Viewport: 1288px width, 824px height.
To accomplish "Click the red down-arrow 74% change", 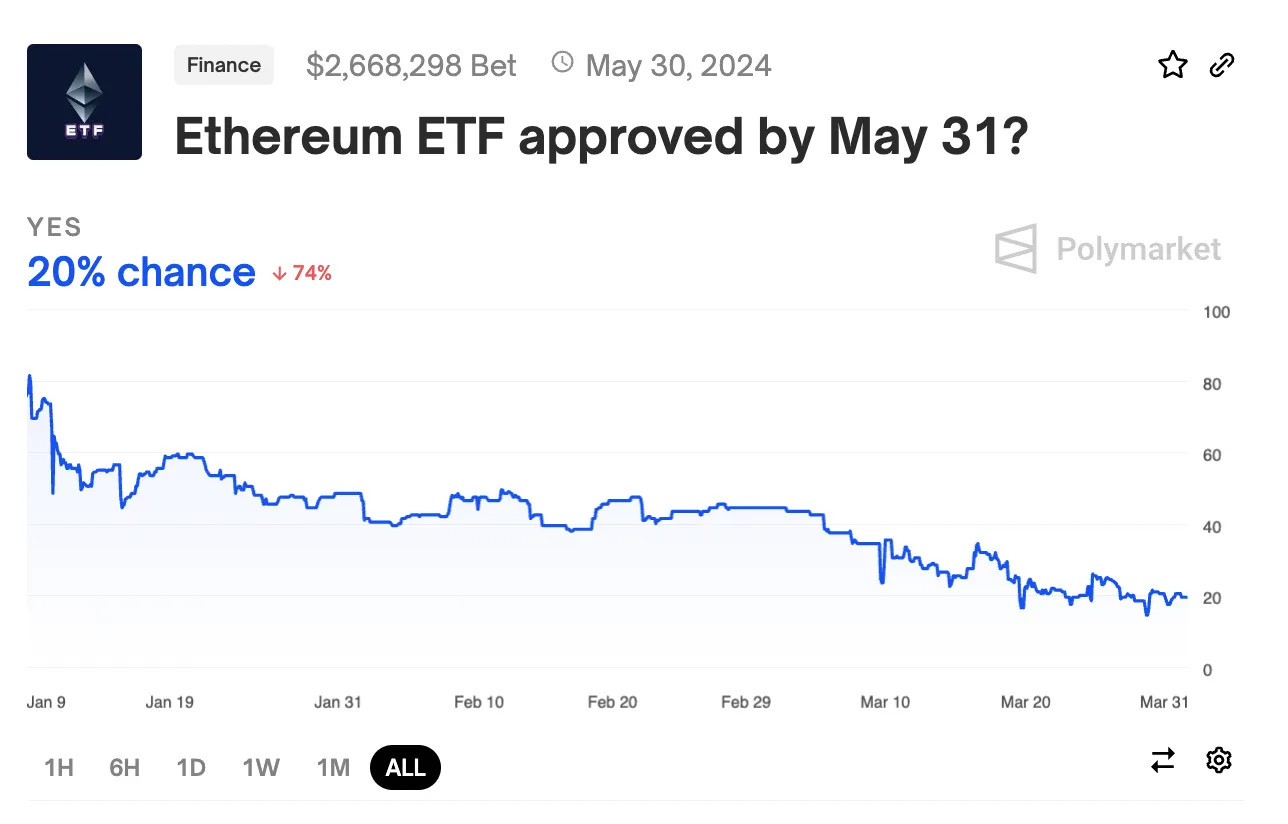I will pos(302,273).
